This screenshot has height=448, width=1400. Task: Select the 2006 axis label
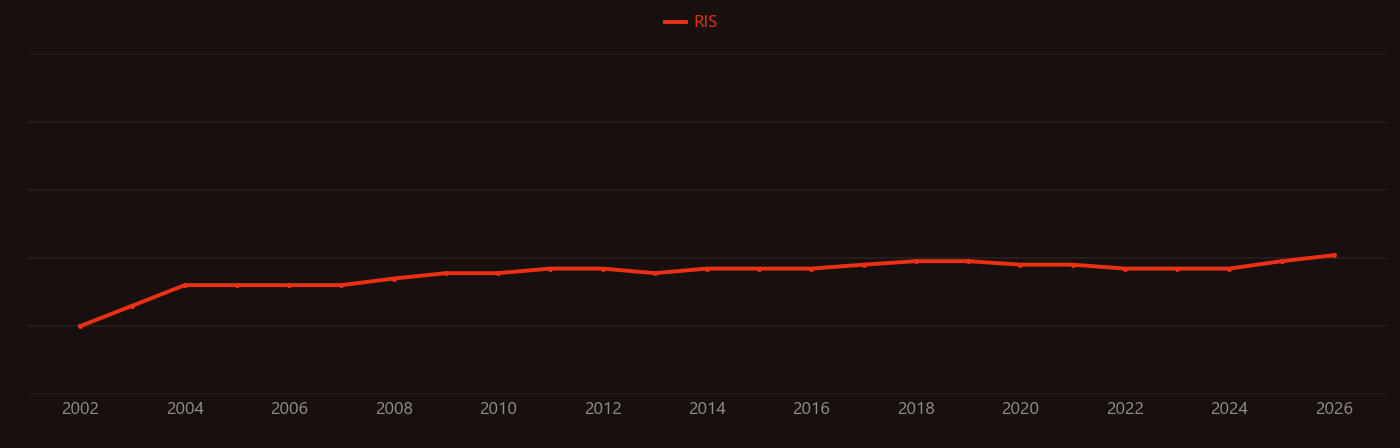[289, 409]
